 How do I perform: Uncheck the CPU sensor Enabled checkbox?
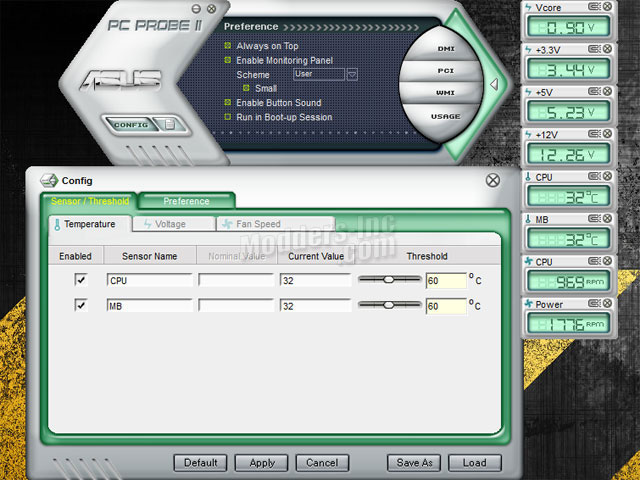tap(81, 280)
